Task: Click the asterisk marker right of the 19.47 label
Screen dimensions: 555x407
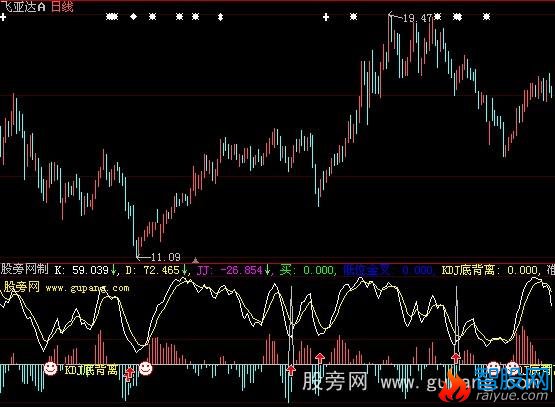Action: pyautogui.click(x=438, y=16)
